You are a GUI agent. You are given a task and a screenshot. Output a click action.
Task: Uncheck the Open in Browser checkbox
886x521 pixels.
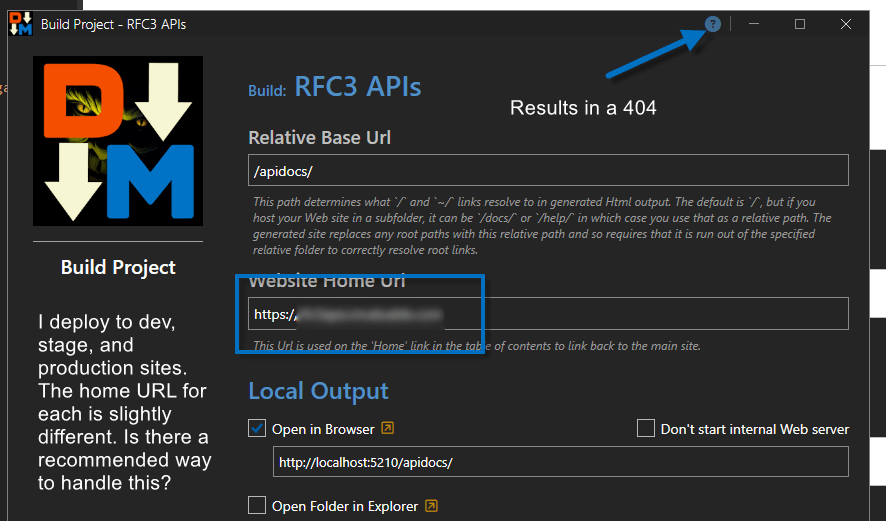click(x=257, y=429)
